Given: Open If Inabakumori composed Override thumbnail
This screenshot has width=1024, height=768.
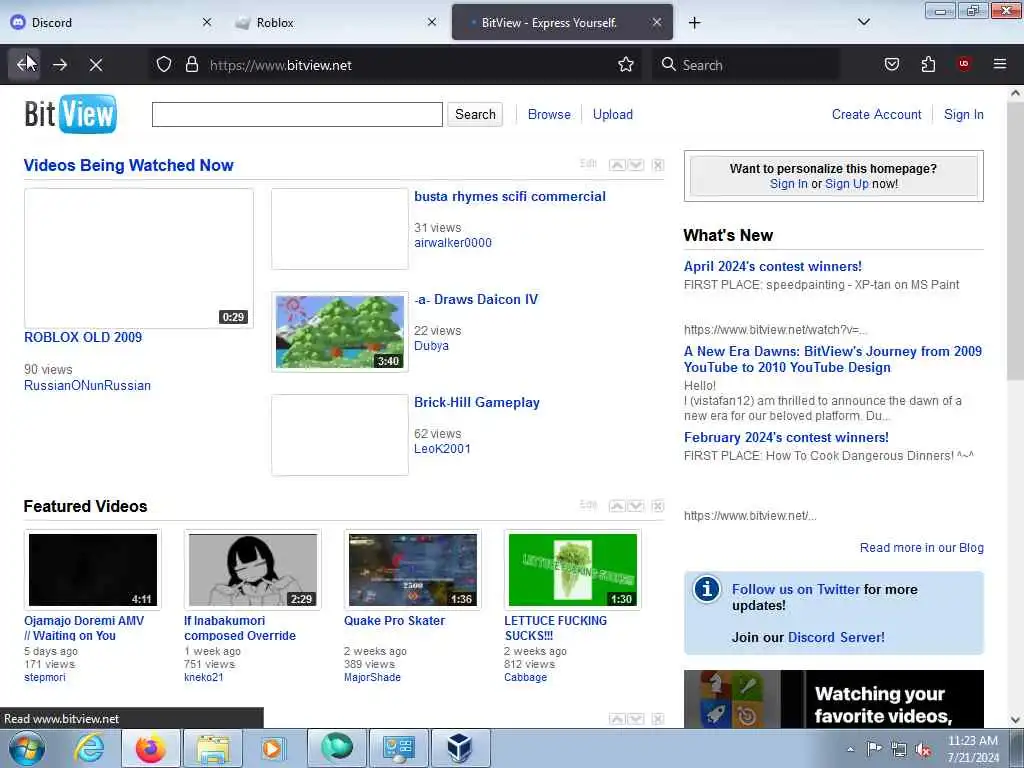Looking at the screenshot, I should (x=253, y=569).
